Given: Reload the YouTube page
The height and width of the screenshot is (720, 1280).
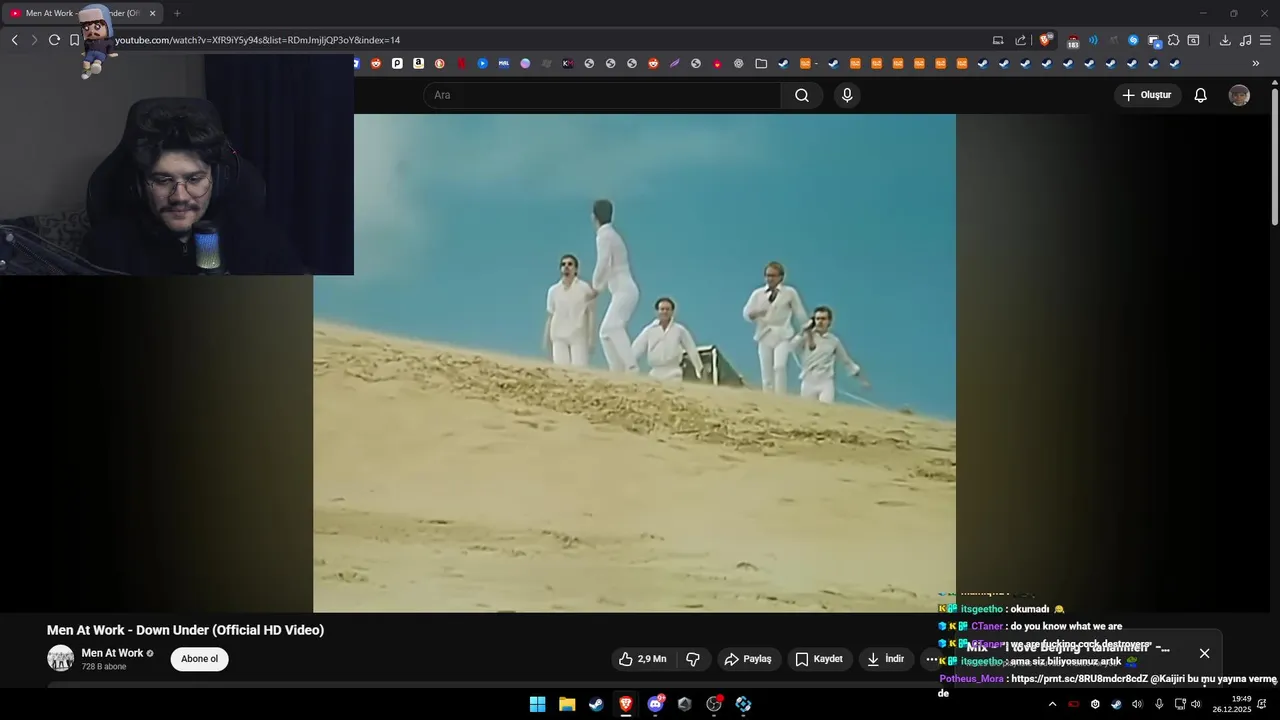Looking at the screenshot, I should [x=54, y=40].
